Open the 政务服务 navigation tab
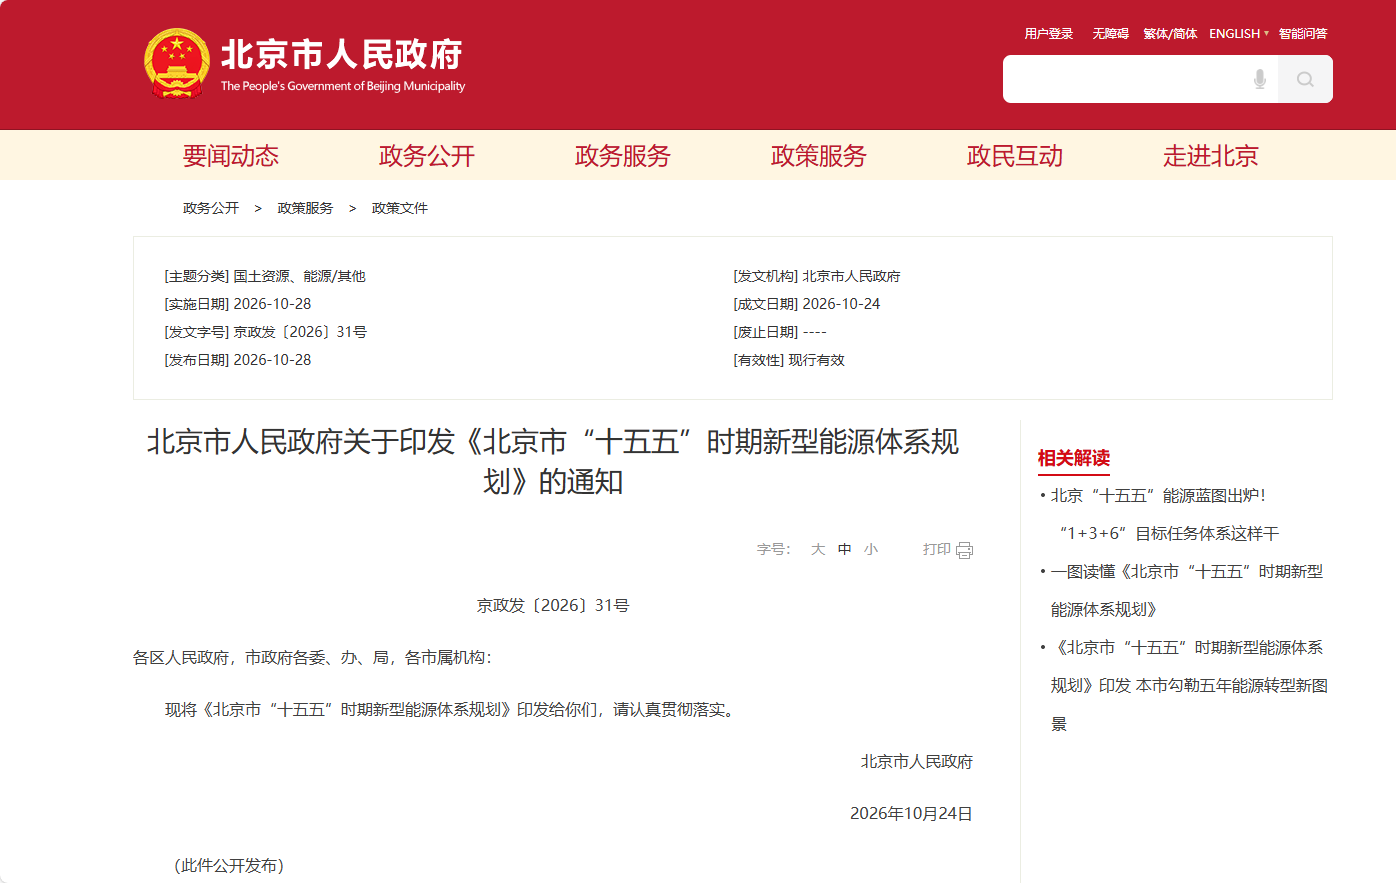The height and width of the screenshot is (883, 1396). click(623, 156)
